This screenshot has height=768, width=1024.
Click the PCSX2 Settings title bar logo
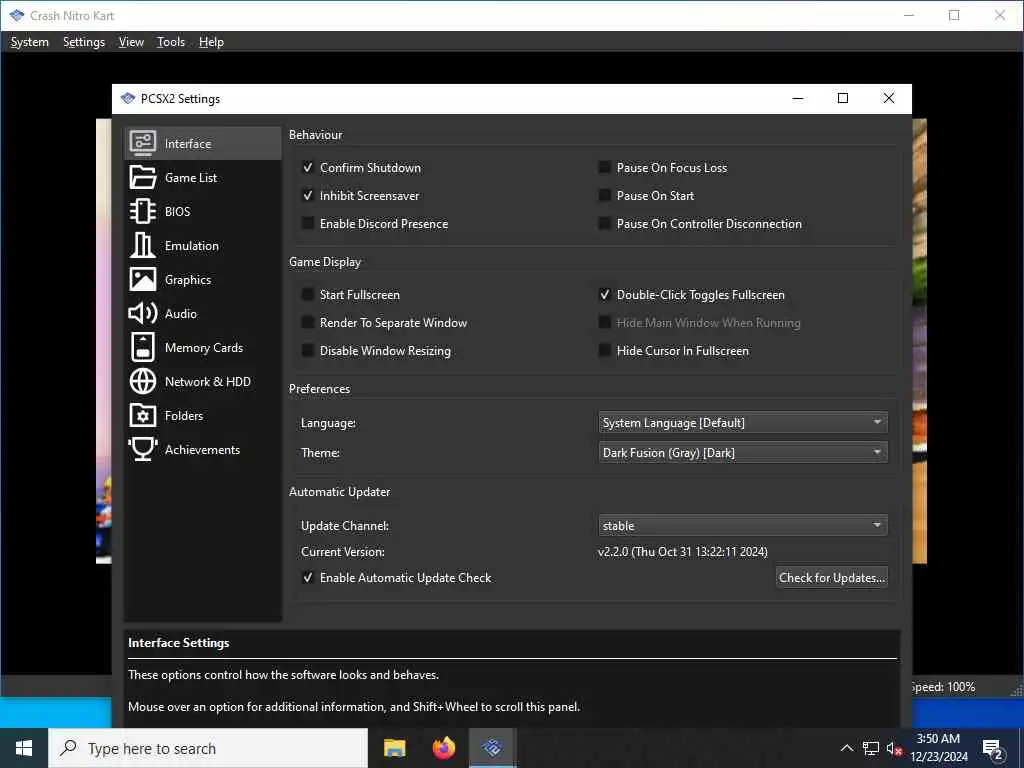tap(128, 99)
